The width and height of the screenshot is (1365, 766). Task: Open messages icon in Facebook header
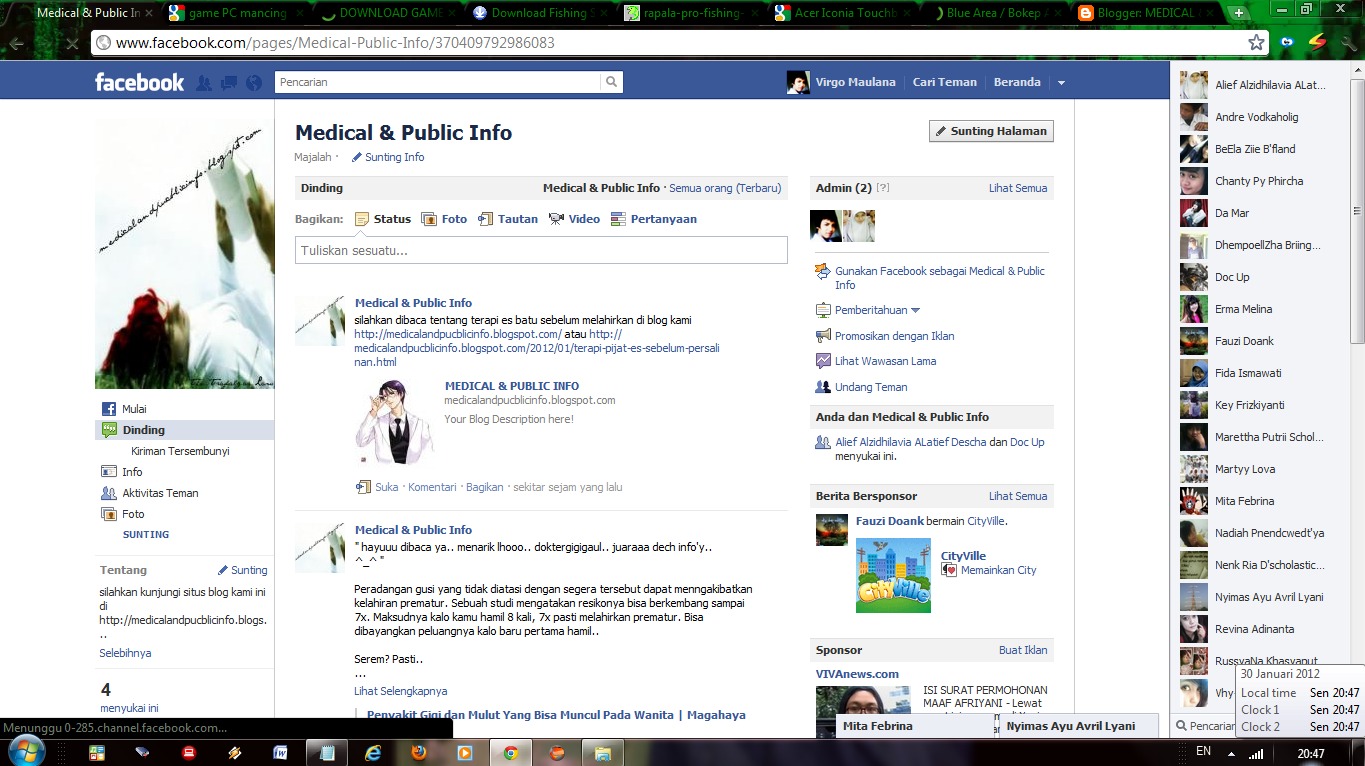point(229,83)
